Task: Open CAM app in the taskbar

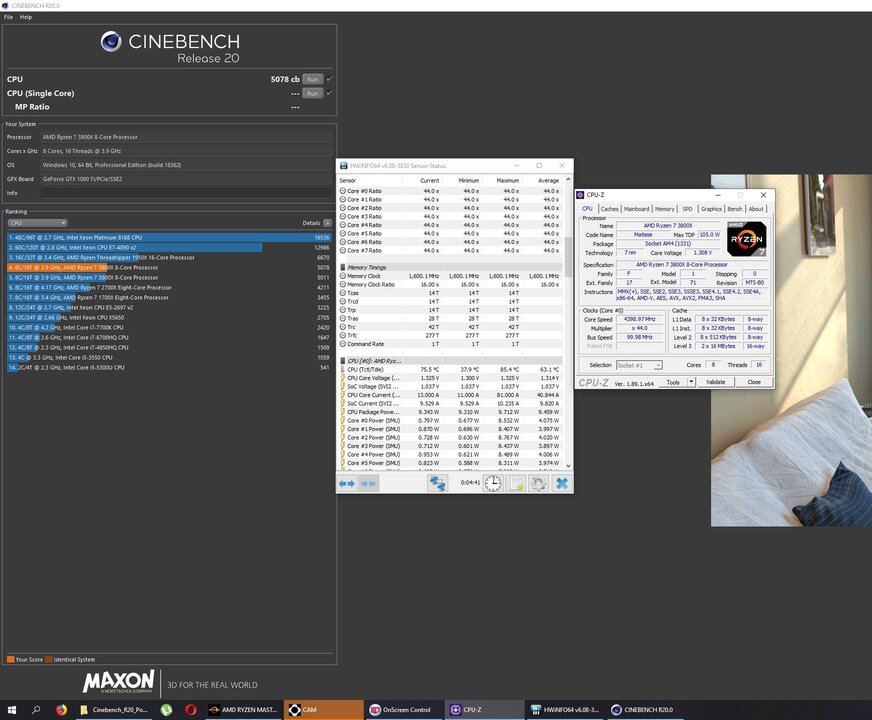Action: 324,709
